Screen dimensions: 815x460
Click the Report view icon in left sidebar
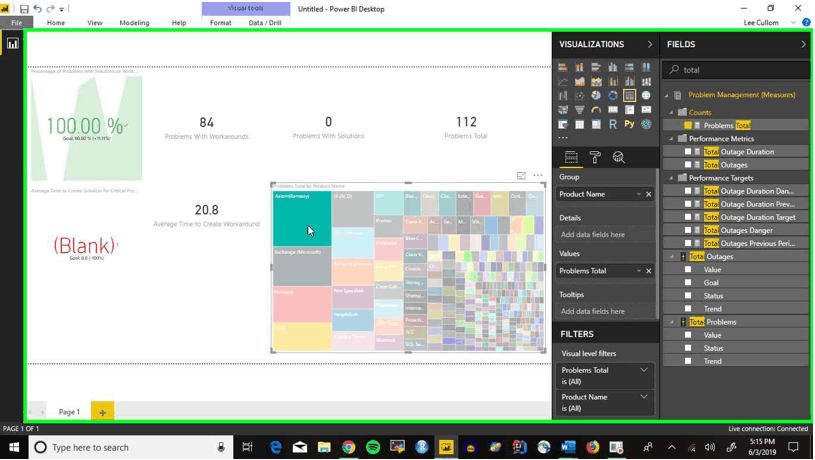tap(12, 44)
